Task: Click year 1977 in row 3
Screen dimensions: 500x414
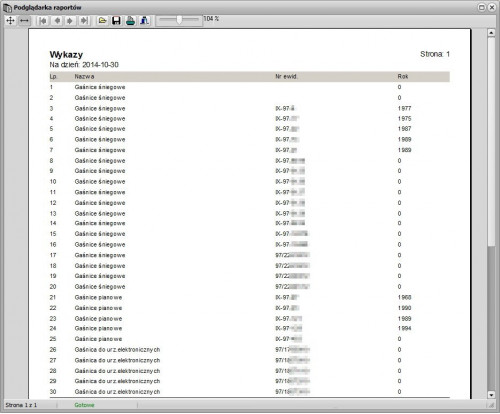Action: 404,108
